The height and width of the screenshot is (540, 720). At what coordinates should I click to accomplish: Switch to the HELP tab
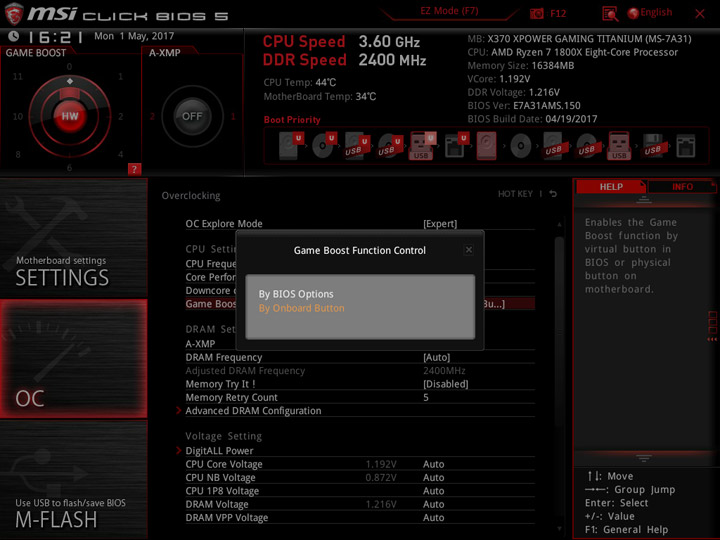click(x=611, y=186)
